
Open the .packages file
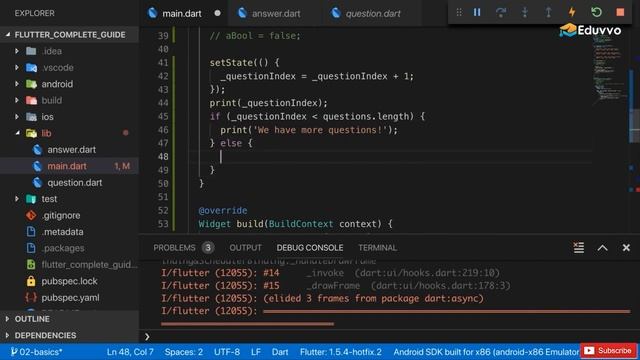69,248
